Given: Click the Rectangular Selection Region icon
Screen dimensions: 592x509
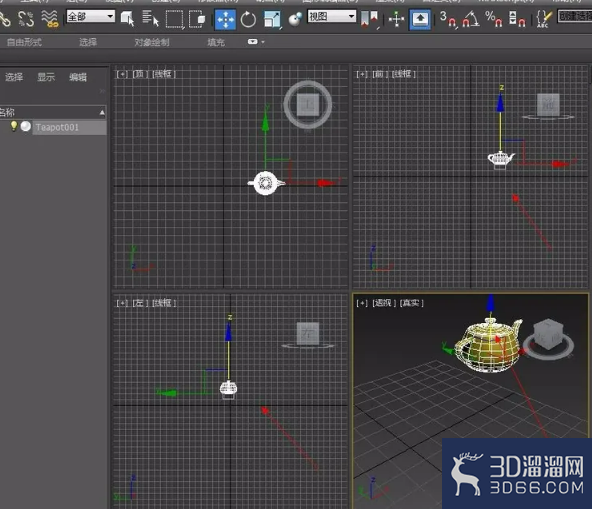Looking at the screenshot, I should pyautogui.click(x=174, y=19).
